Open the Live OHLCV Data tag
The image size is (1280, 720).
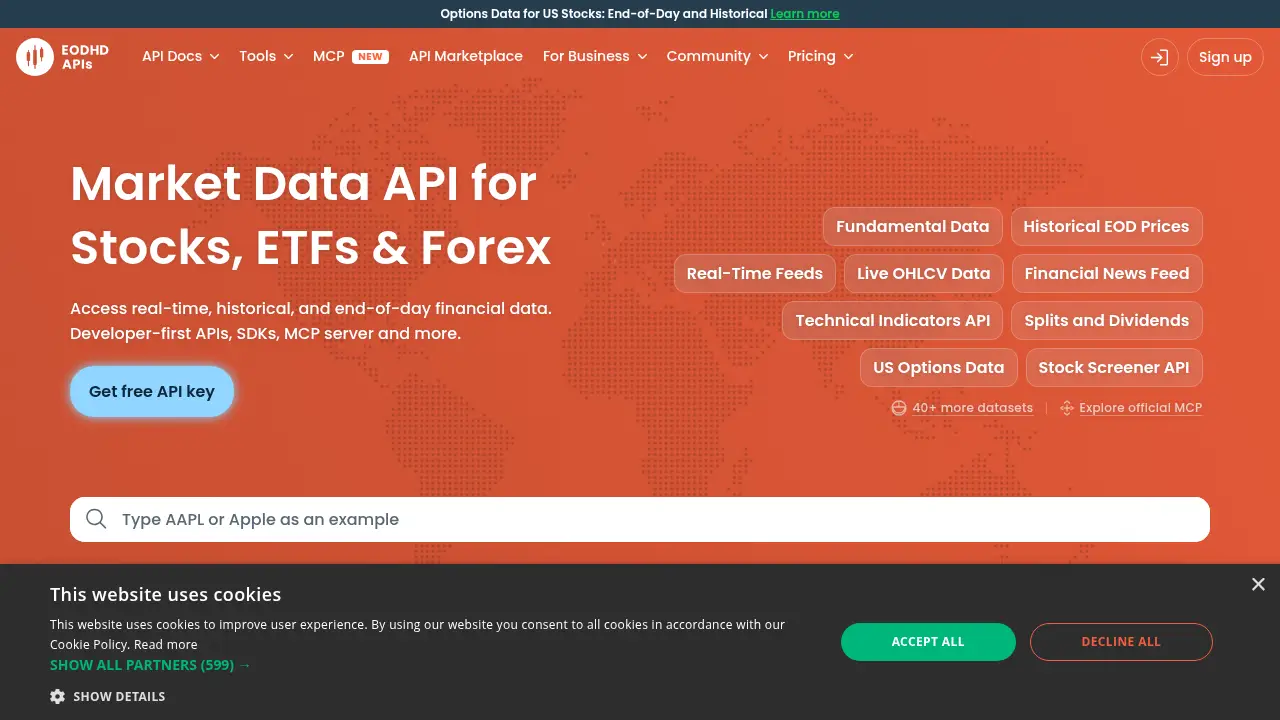coord(924,273)
